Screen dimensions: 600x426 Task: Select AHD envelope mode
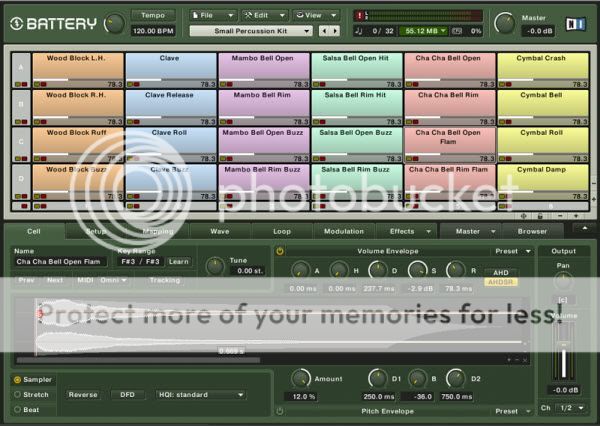click(501, 273)
